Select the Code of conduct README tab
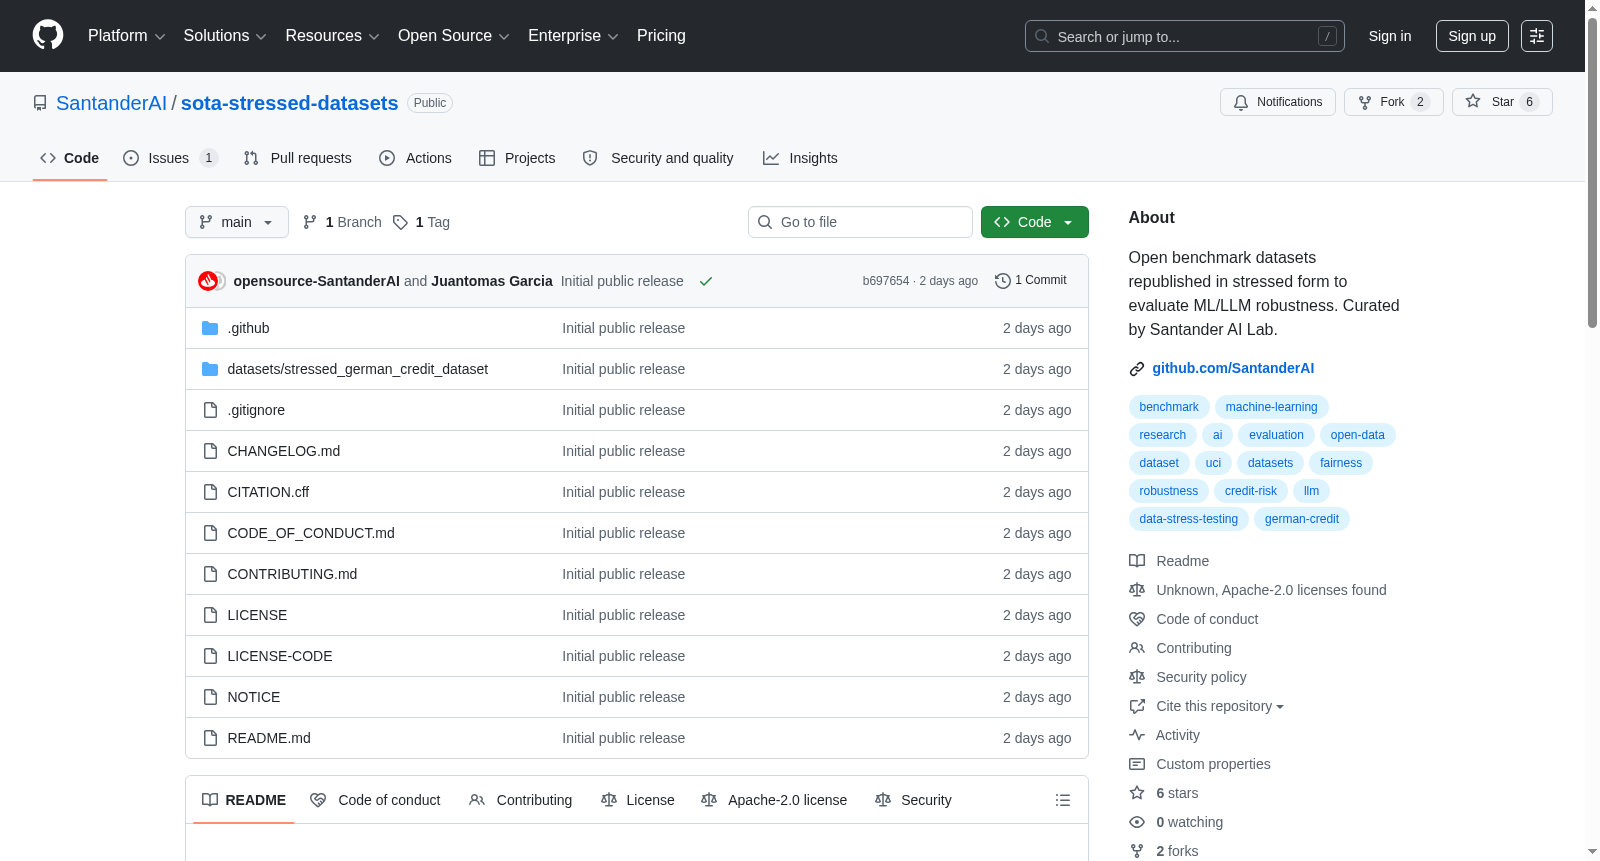 [375, 800]
